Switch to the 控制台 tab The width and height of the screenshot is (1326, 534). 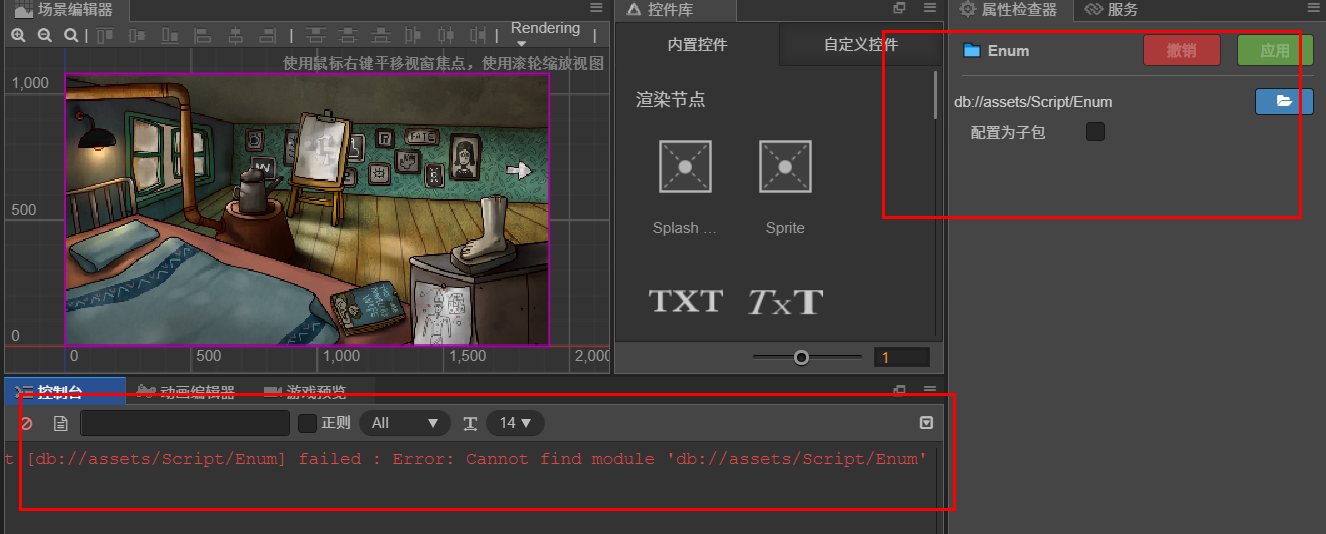(64, 392)
